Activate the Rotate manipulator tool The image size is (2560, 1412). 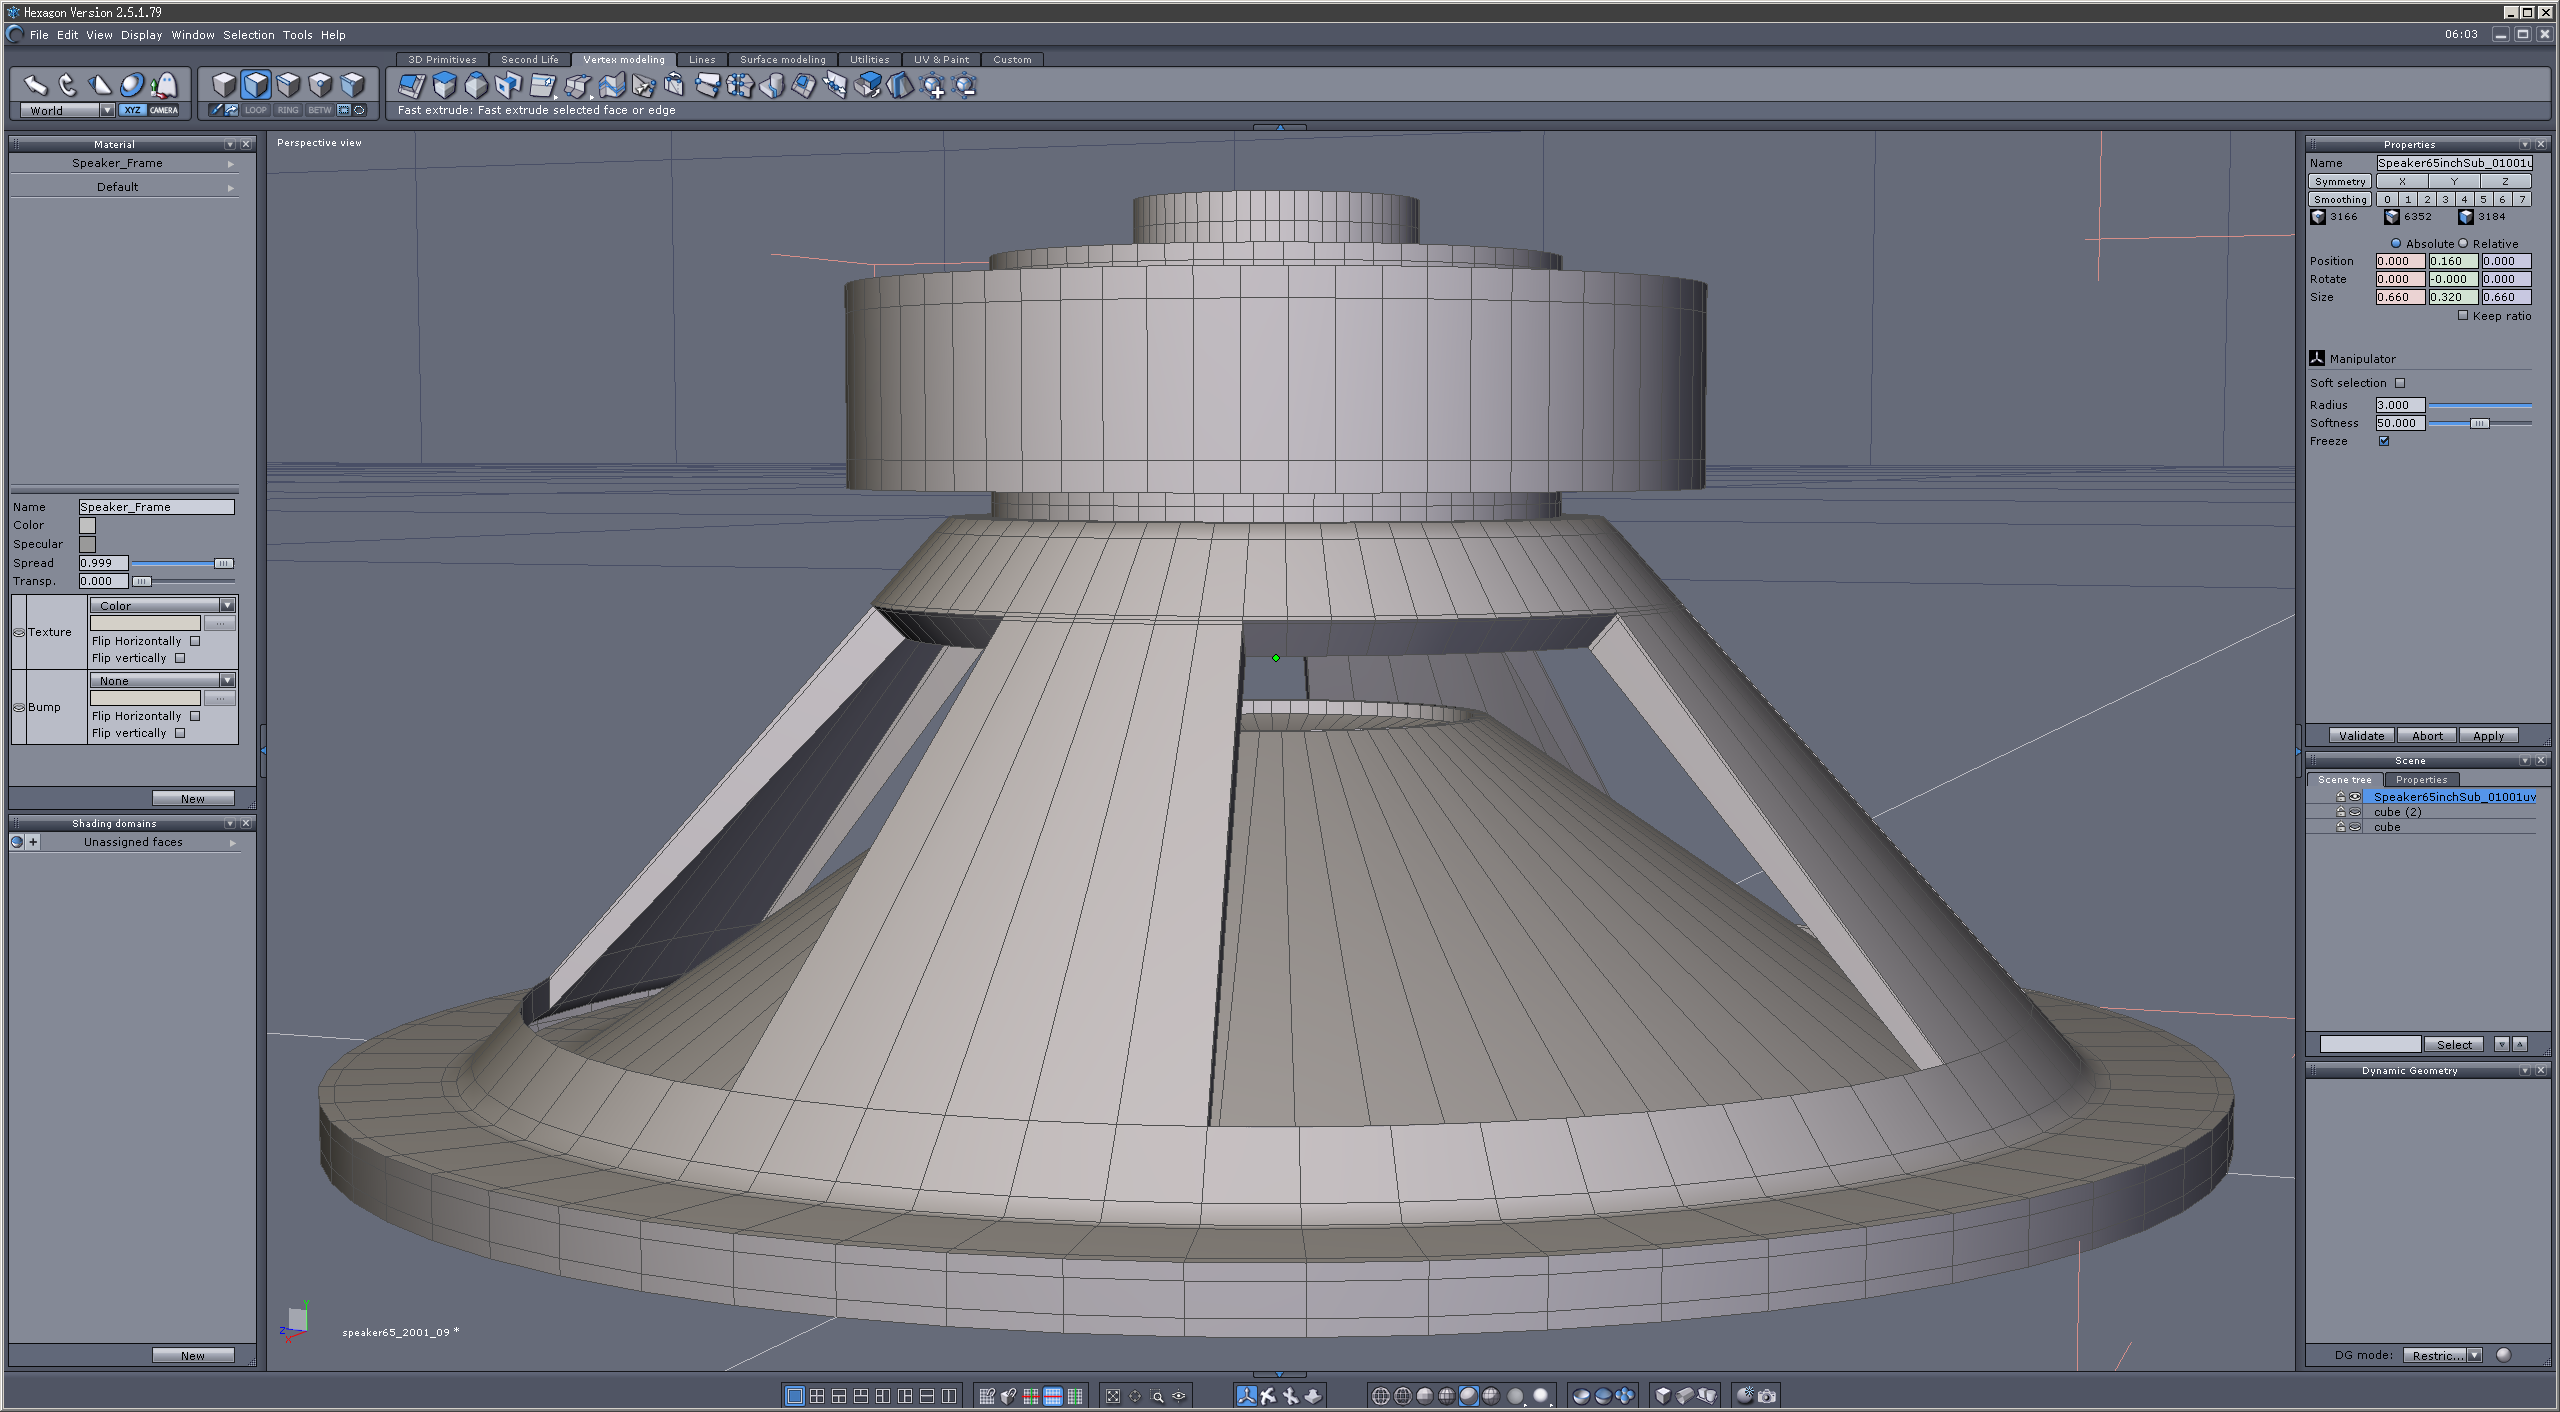click(x=67, y=85)
